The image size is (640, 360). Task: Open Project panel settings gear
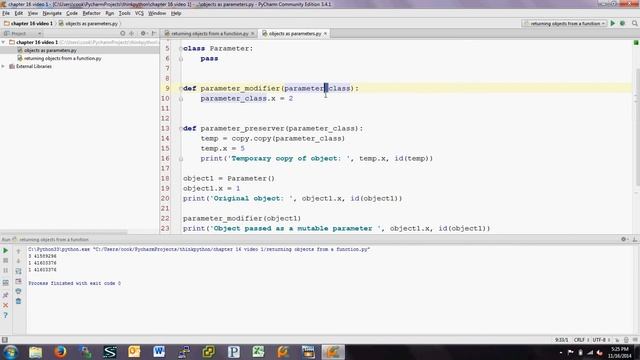tap(143, 33)
